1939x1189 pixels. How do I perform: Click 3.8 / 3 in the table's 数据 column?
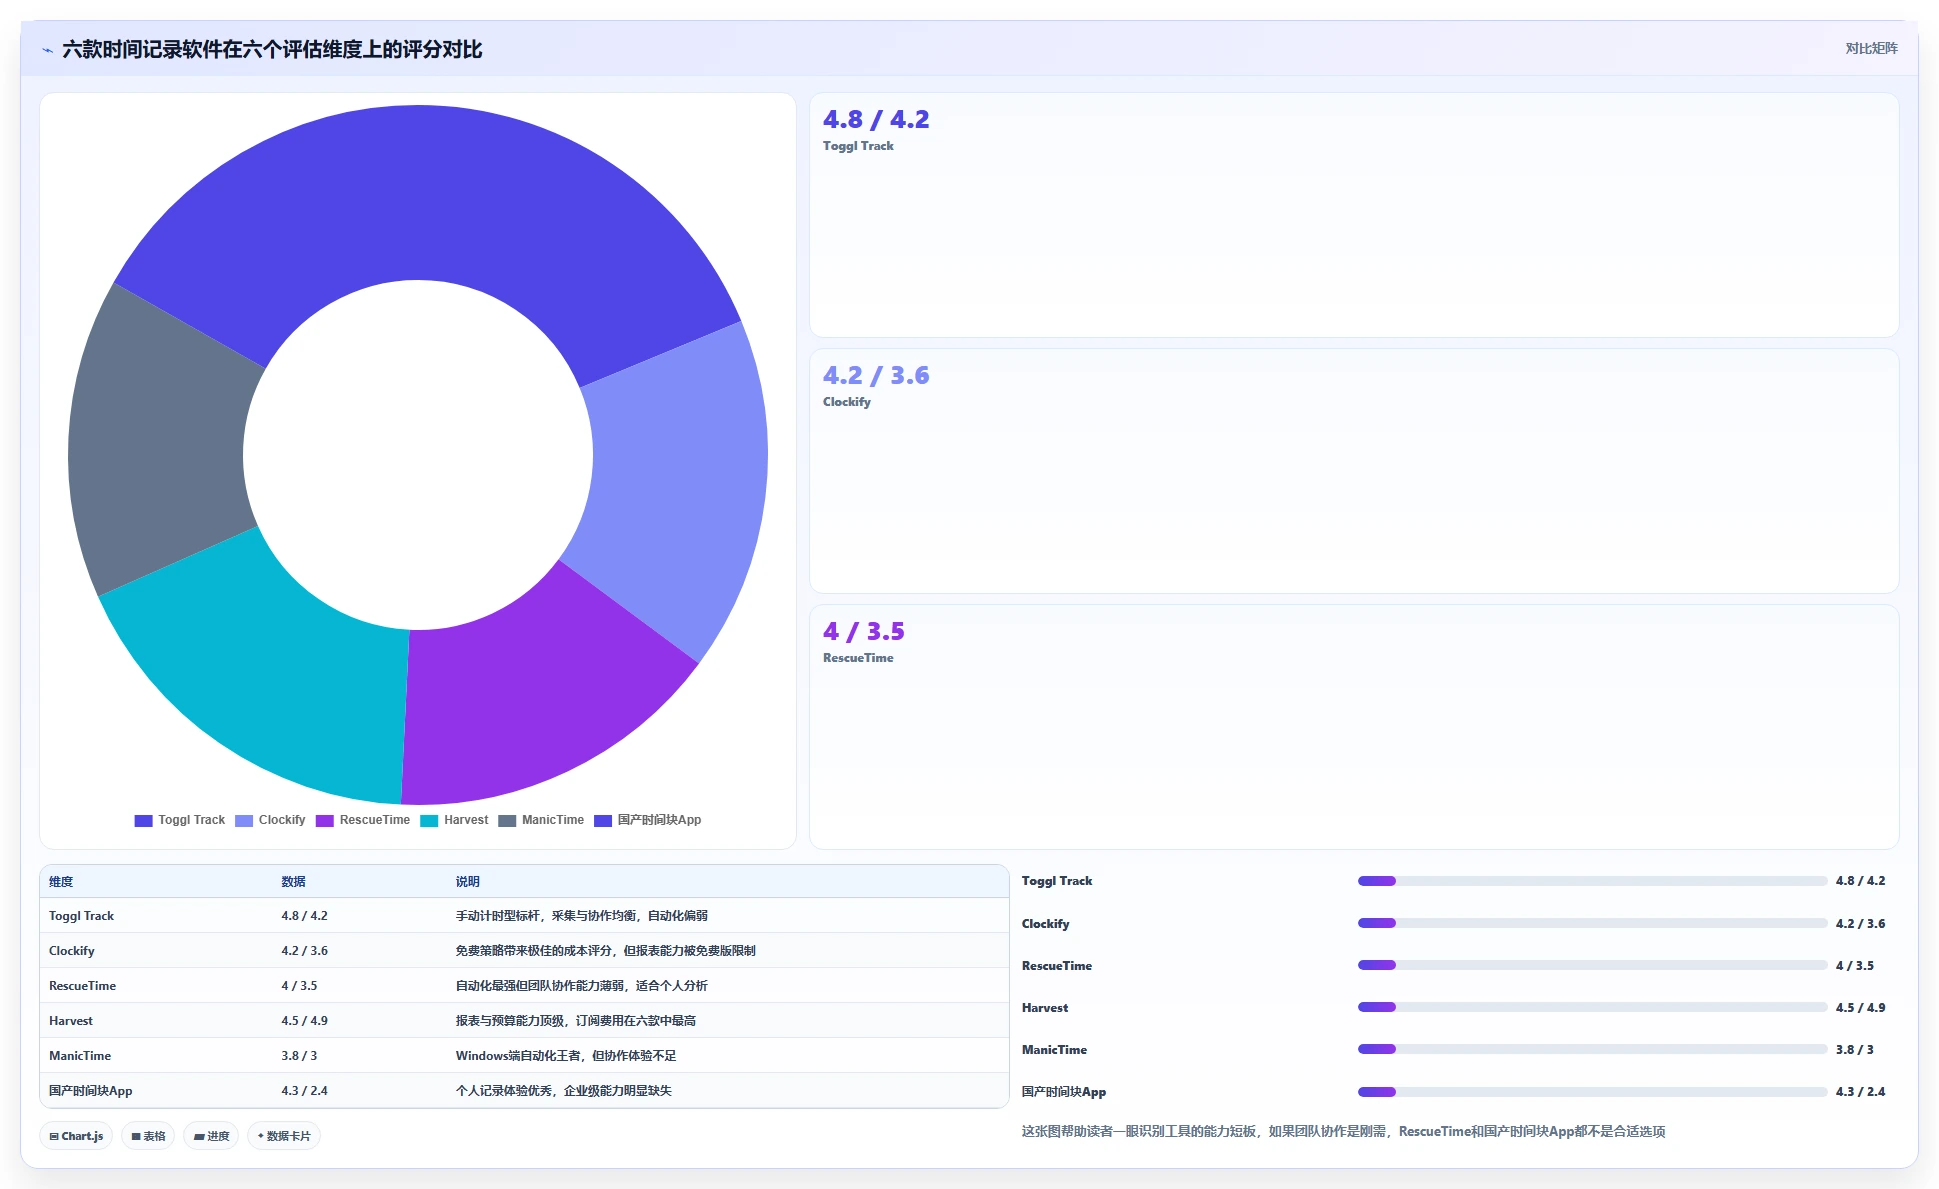point(299,1056)
